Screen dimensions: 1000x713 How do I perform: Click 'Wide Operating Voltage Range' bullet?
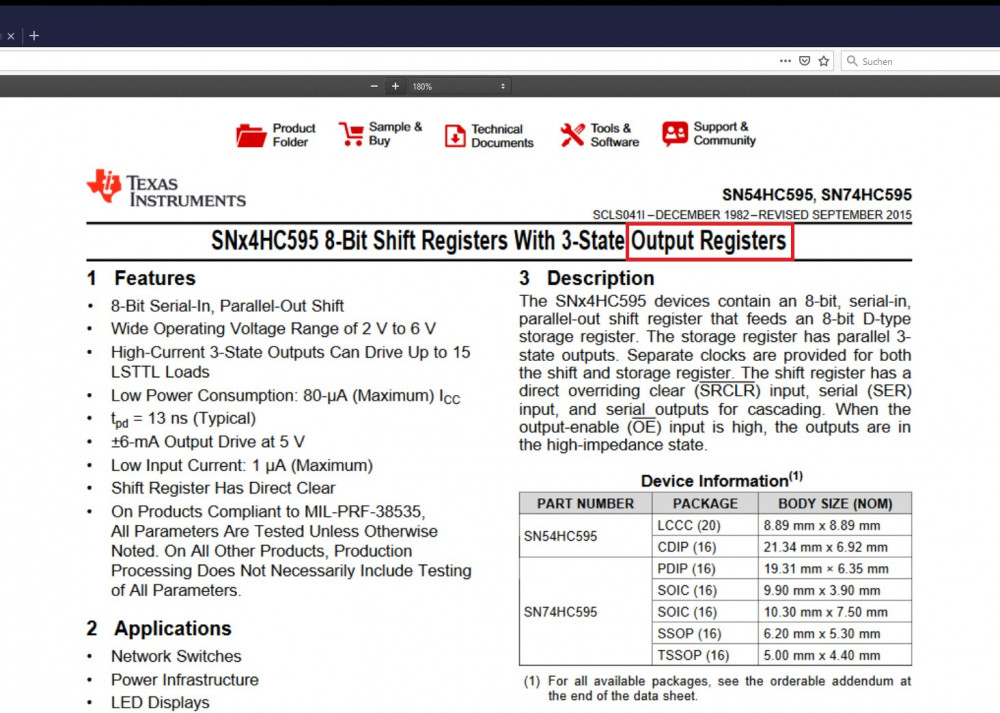pos(273,329)
